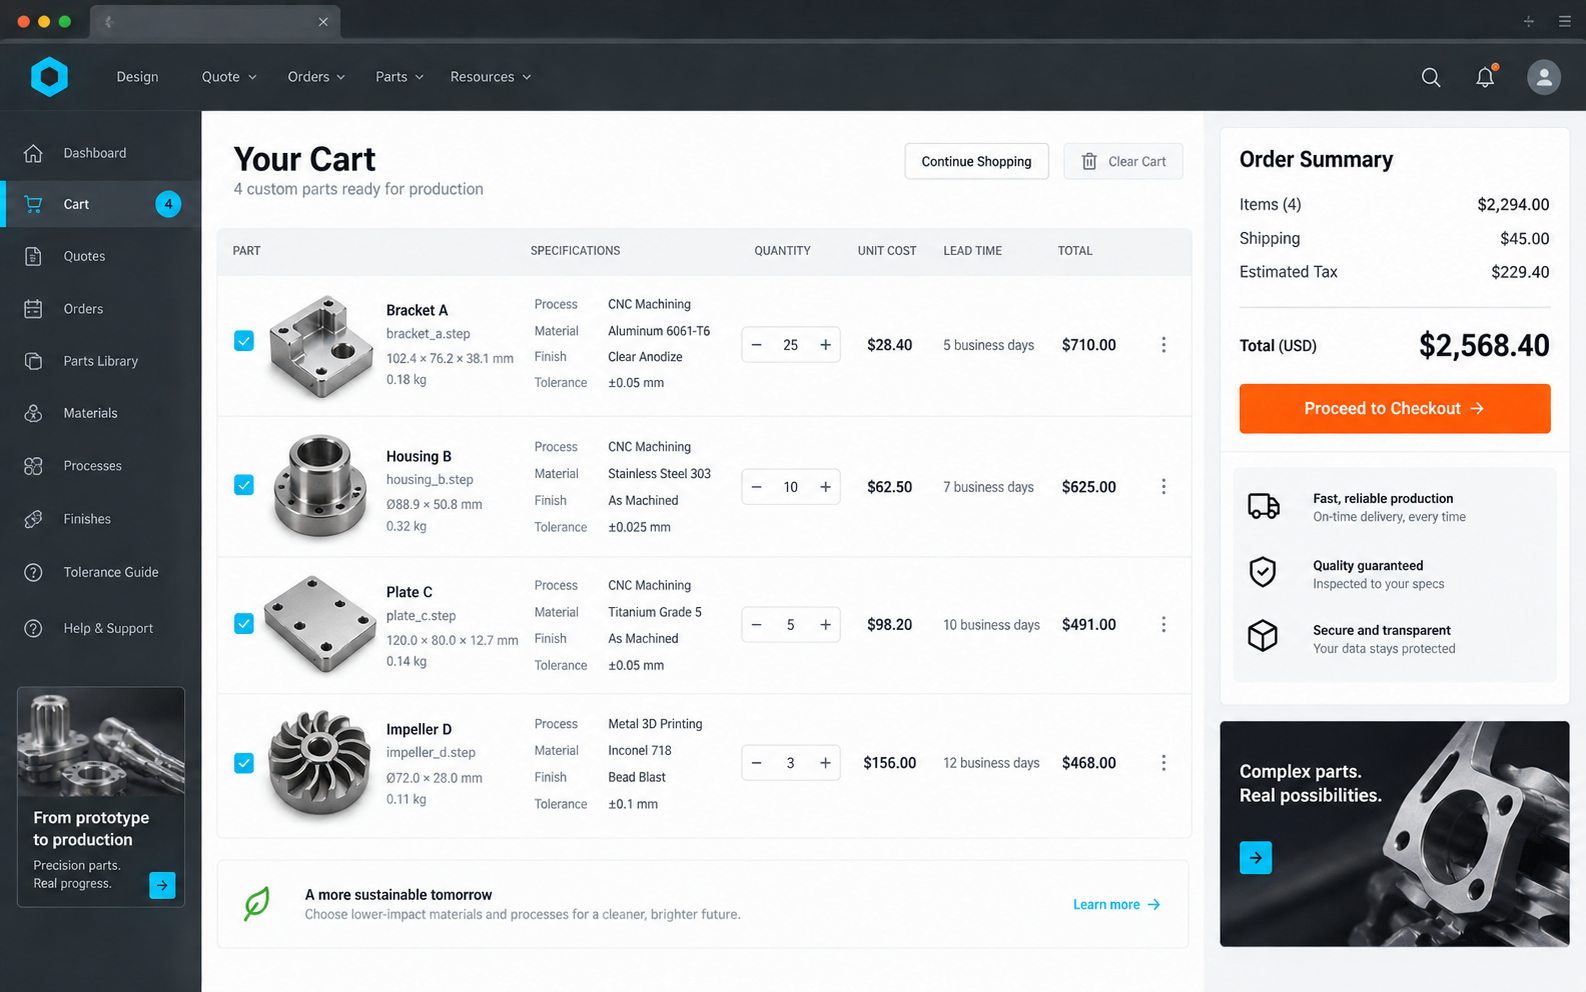Open Processes in the sidebar
1586x992 pixels.
pos(101,466)
